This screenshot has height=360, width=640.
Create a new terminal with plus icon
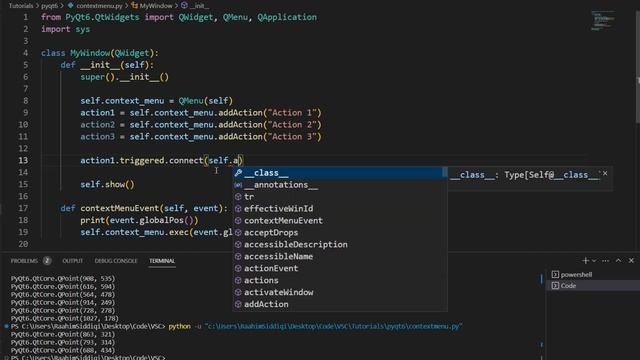point(585,260)
